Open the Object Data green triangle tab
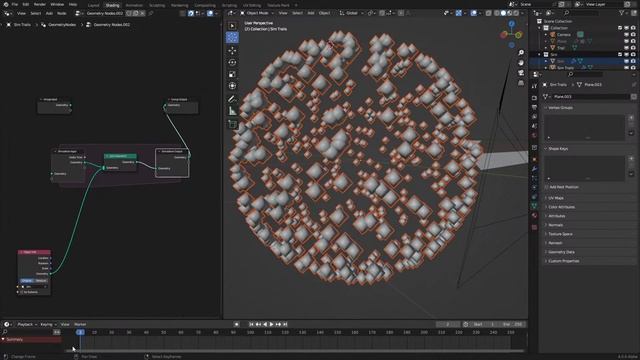The height and width of the screenshot is (360, 640). click(x=534, y=206)
